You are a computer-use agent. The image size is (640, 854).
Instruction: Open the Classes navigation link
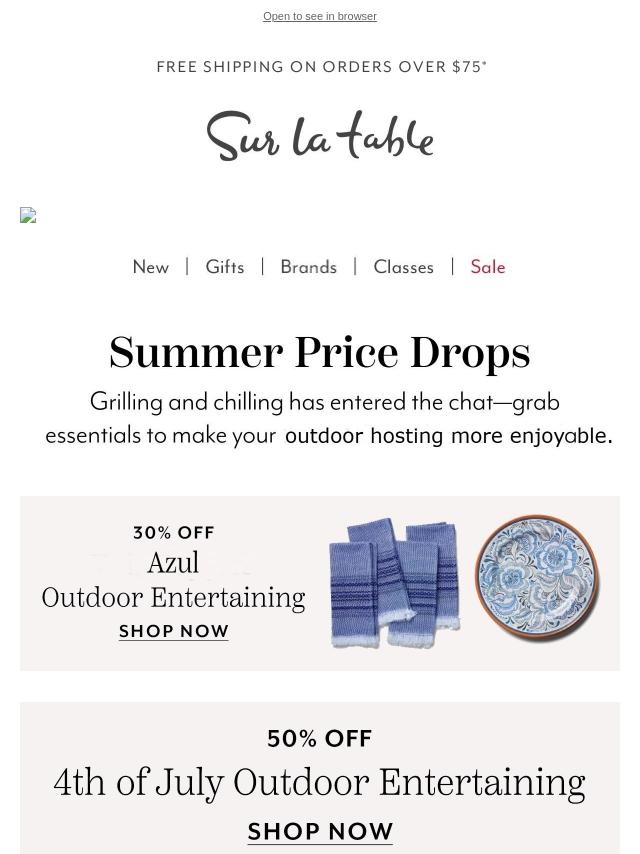[404, 267]
